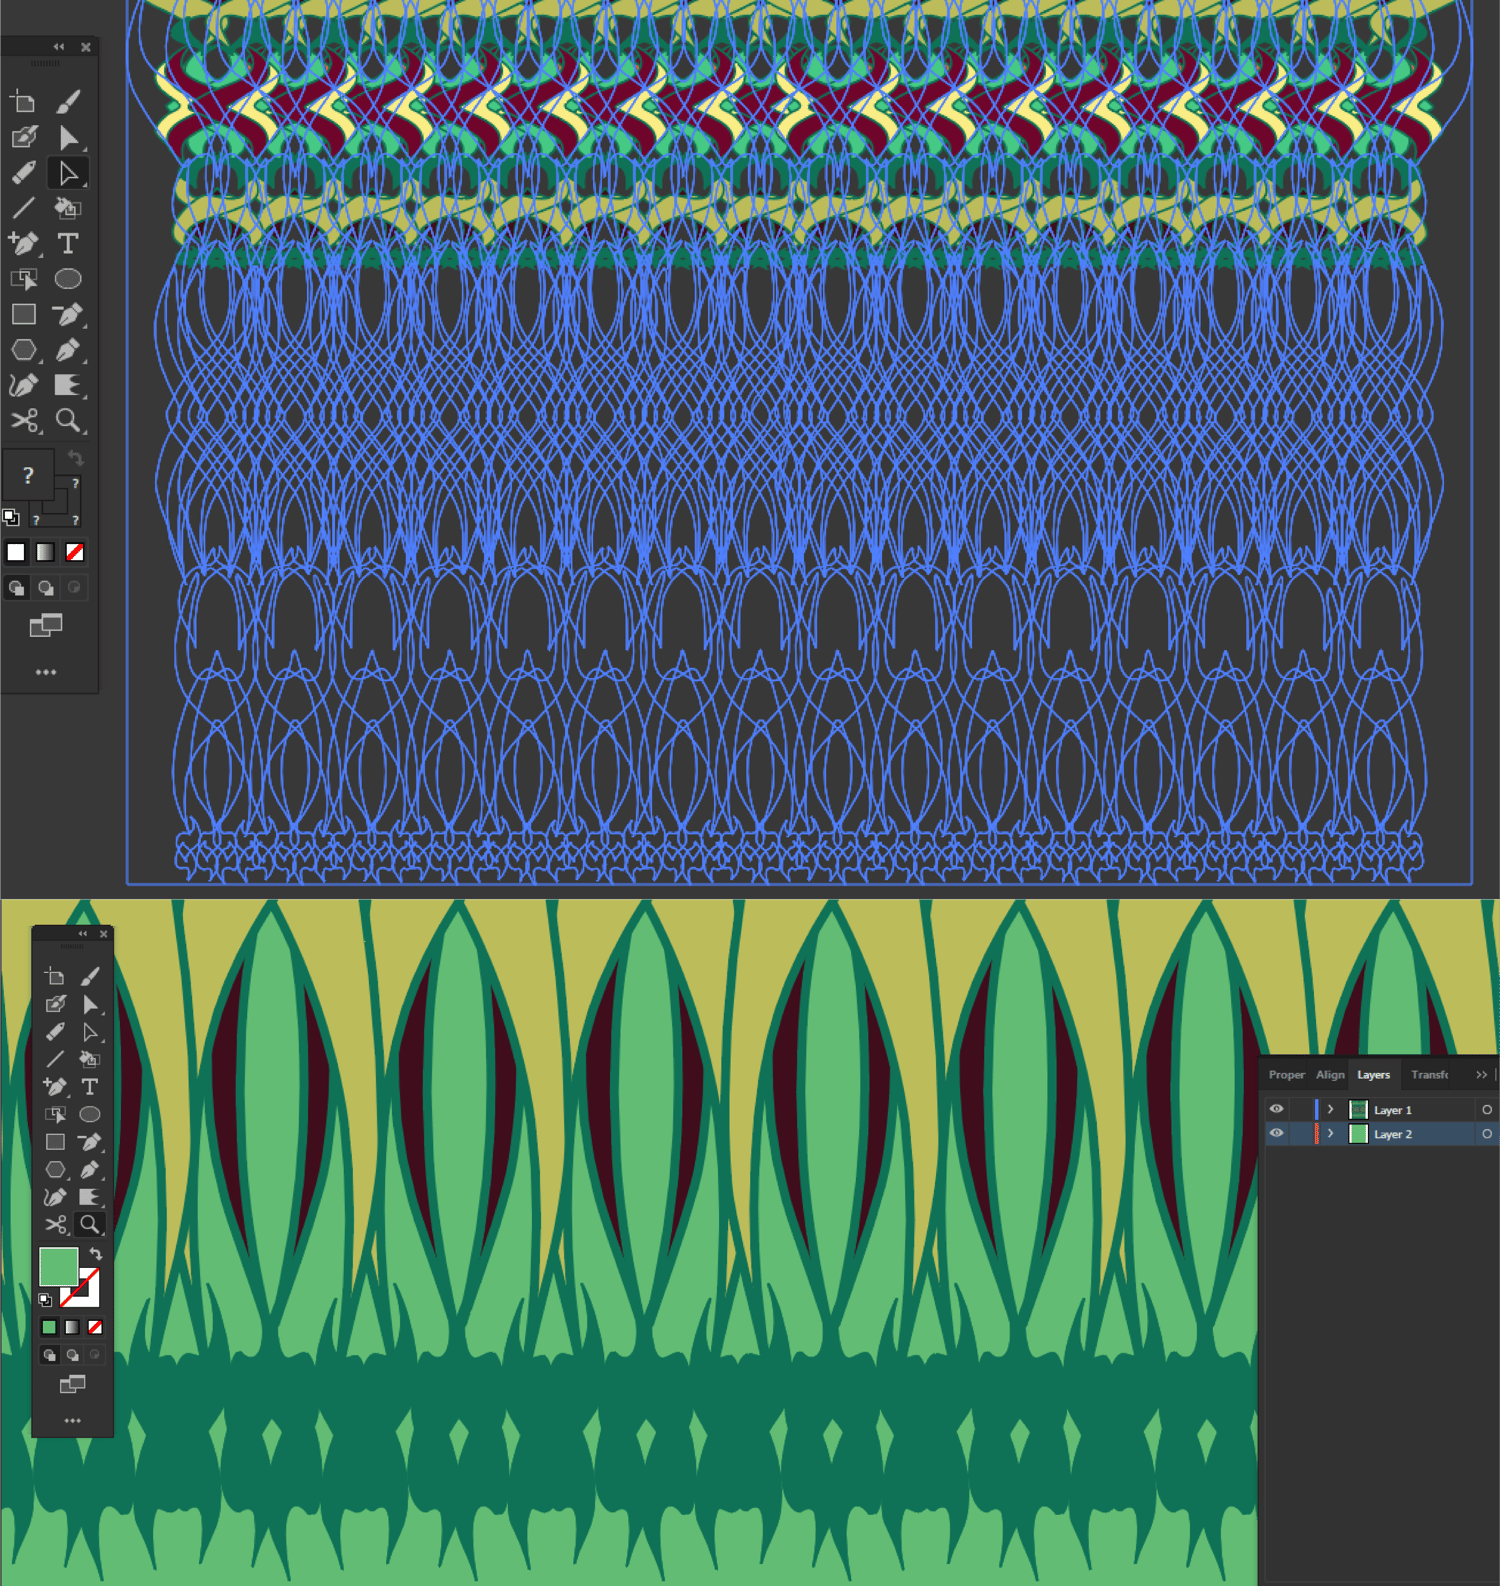Pick the Scissors tool in lower Tools panel
The image size is (1500, 1586).
[55, 1224]
